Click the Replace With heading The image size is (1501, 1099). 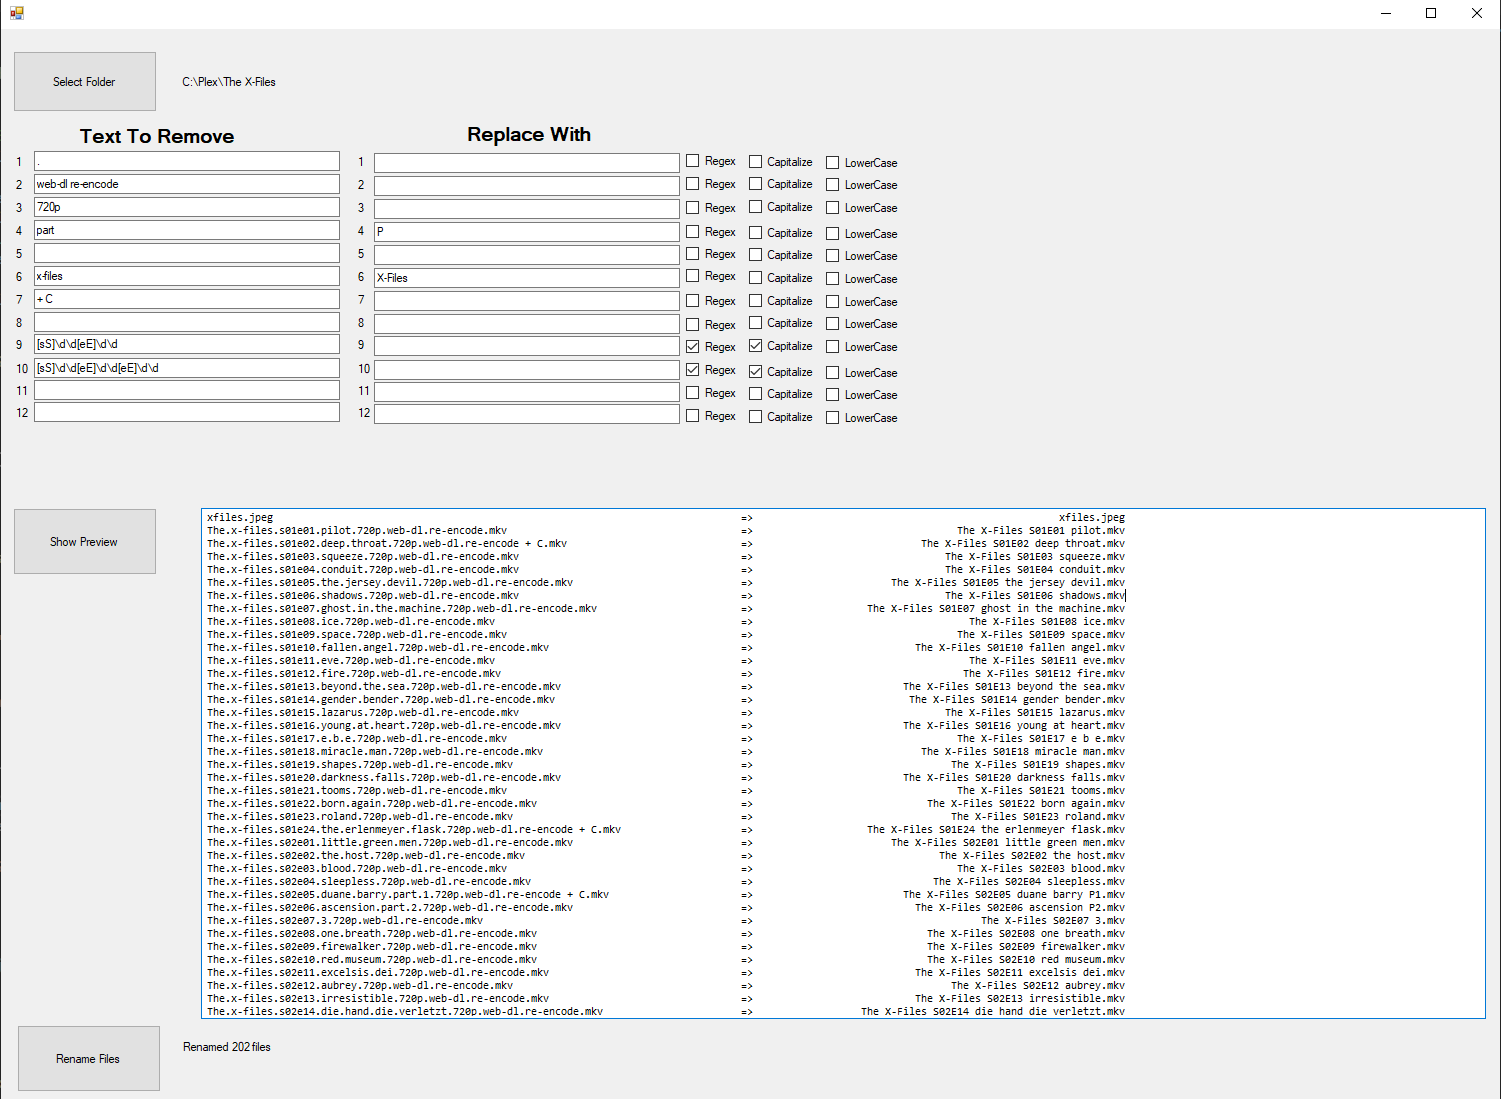529,134
